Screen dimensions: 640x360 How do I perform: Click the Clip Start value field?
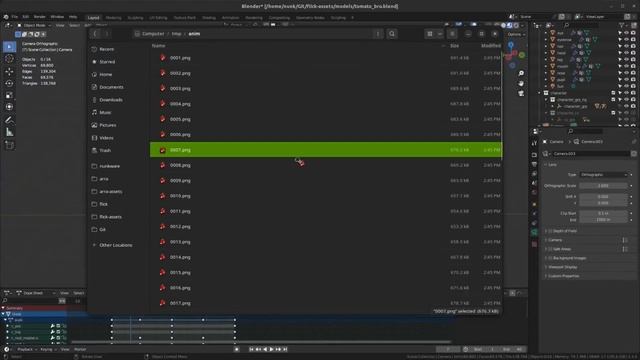click(x=603, y=213)
